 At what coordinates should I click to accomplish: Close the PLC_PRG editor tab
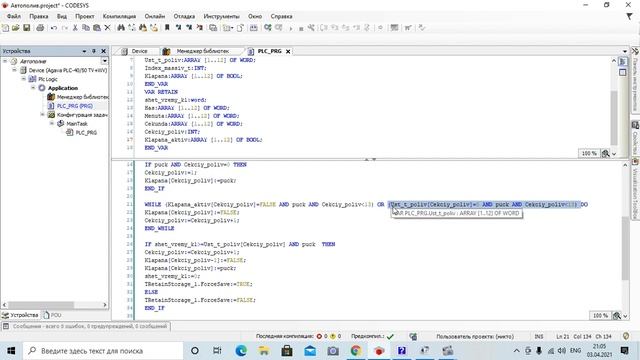tap(288, 51)
